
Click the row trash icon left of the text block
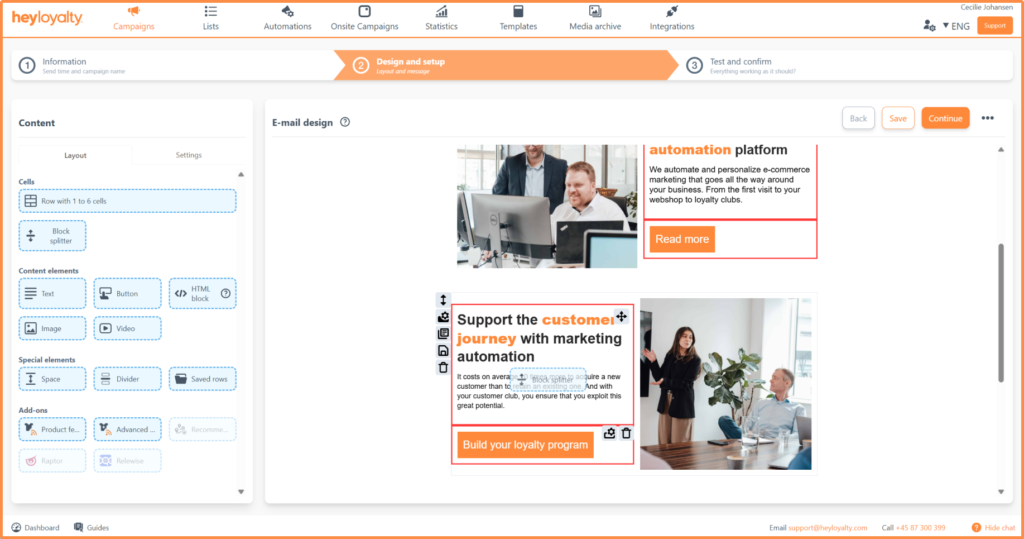443,368
